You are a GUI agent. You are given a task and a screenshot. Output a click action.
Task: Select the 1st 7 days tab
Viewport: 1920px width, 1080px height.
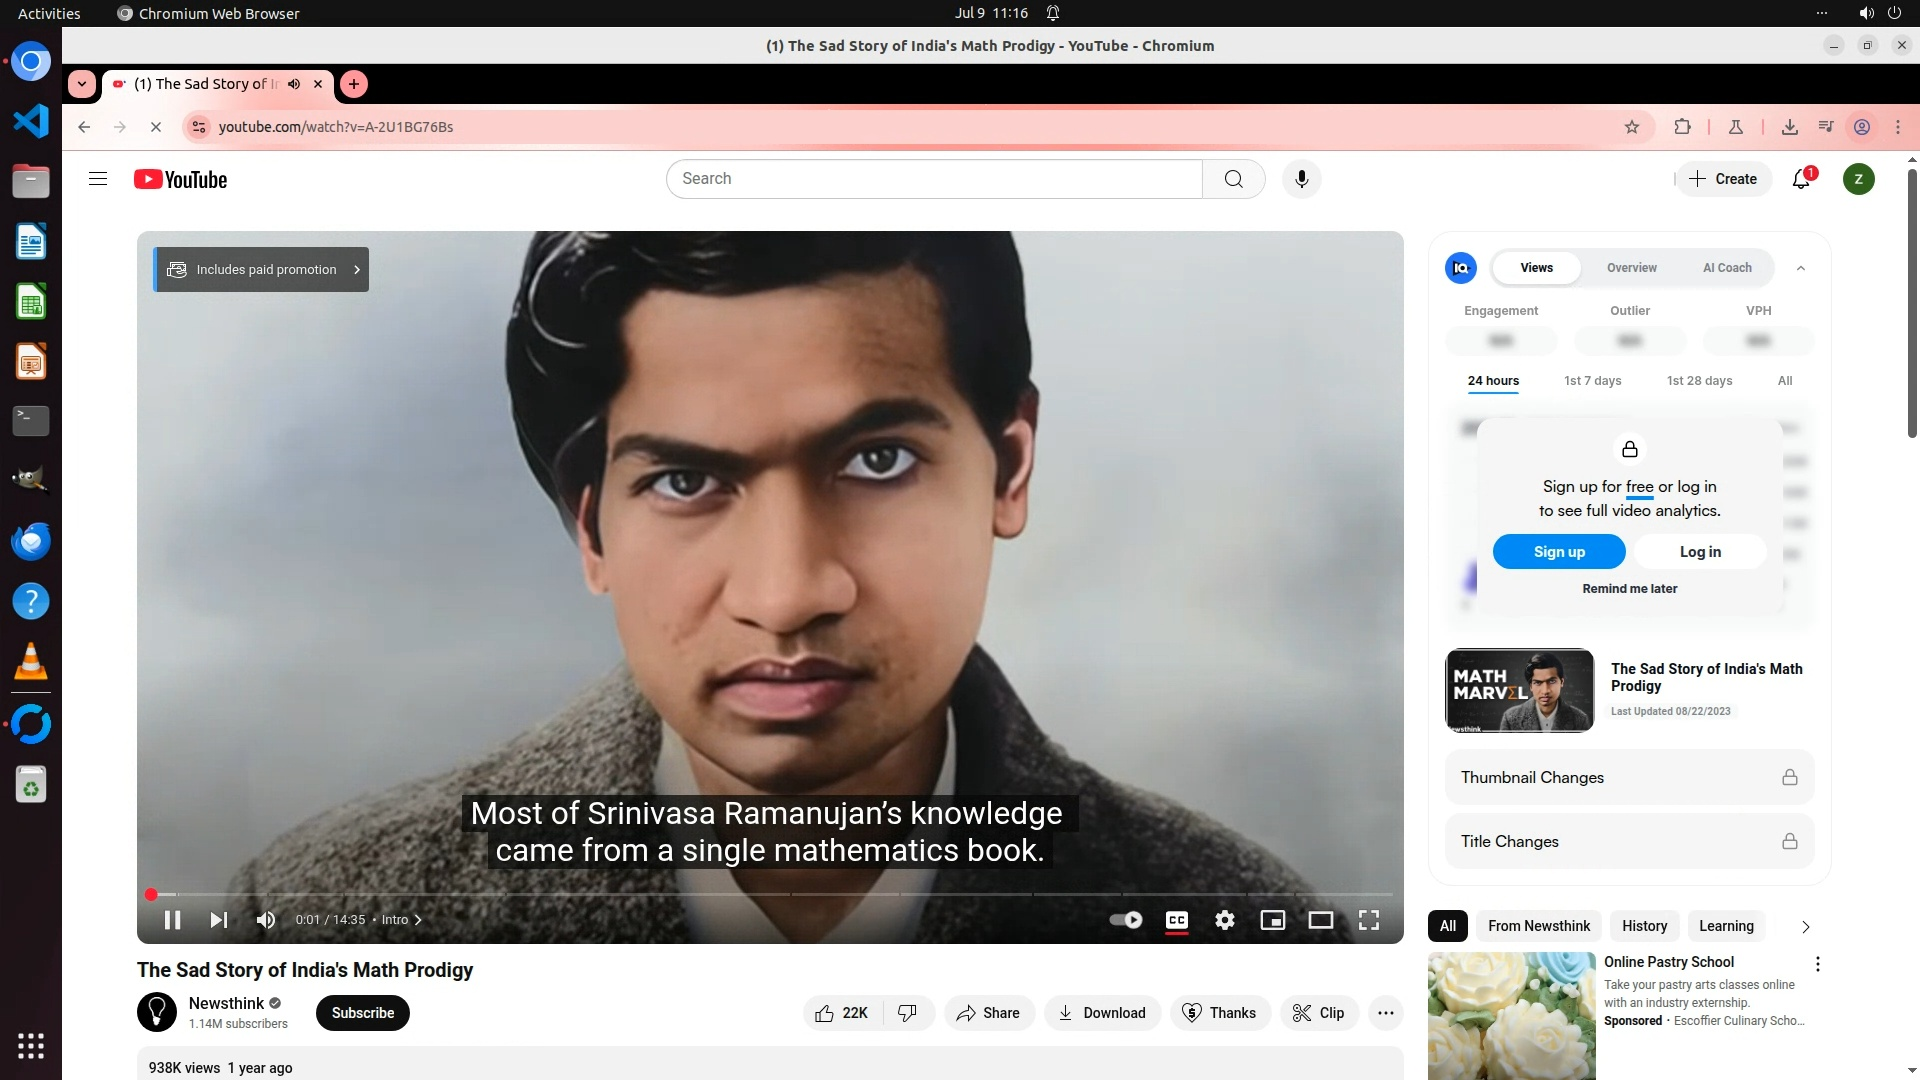(x=1592, y=381)
